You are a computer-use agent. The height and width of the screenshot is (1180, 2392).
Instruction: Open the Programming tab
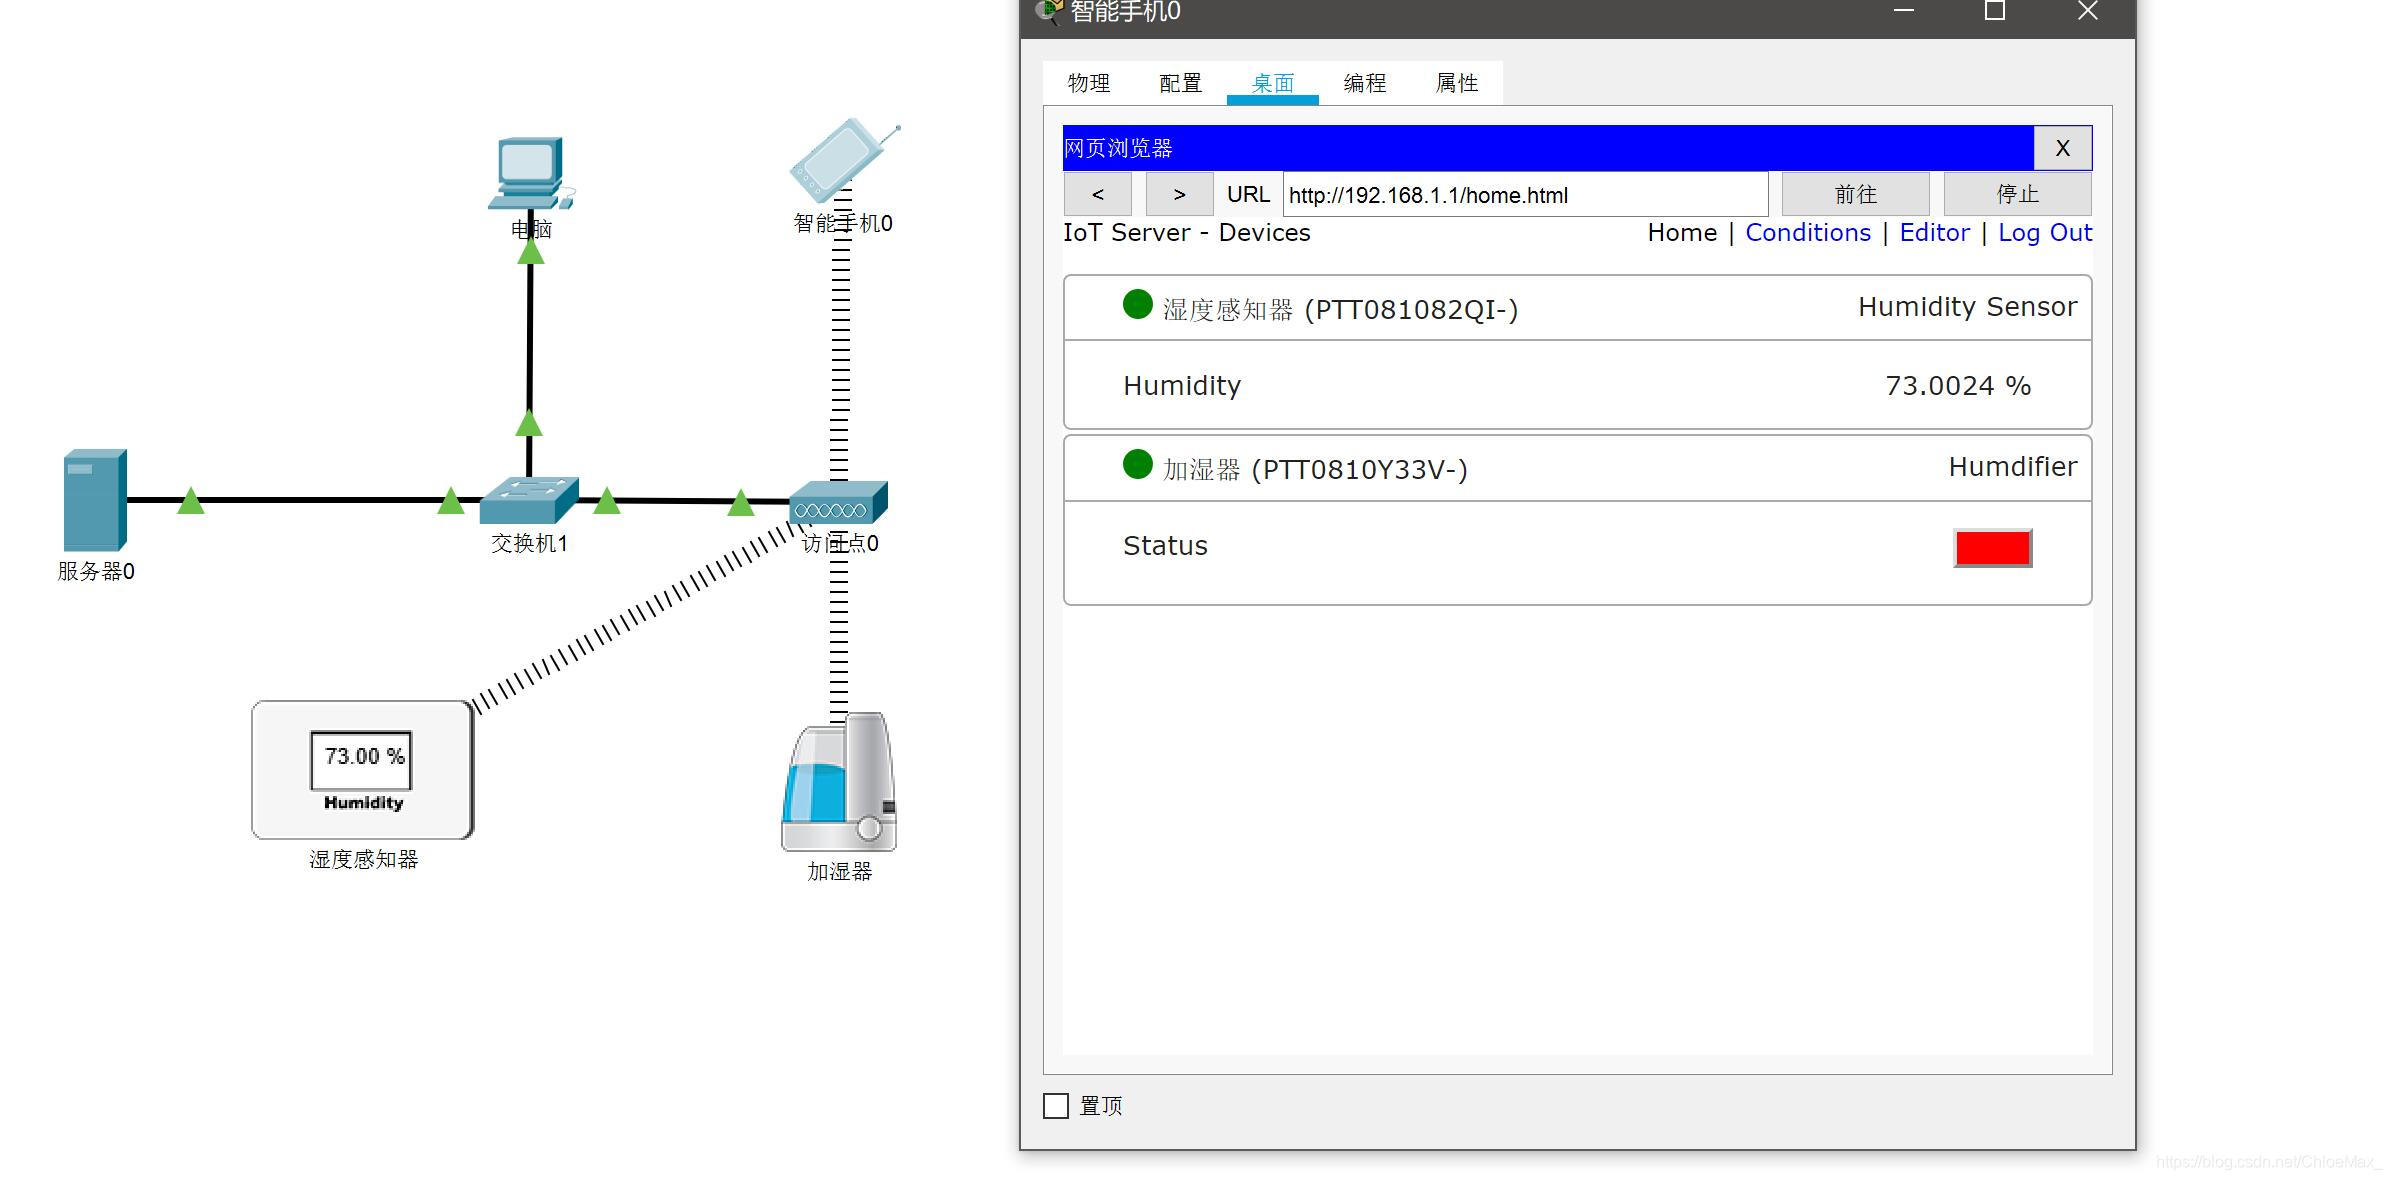[1364, 83]
